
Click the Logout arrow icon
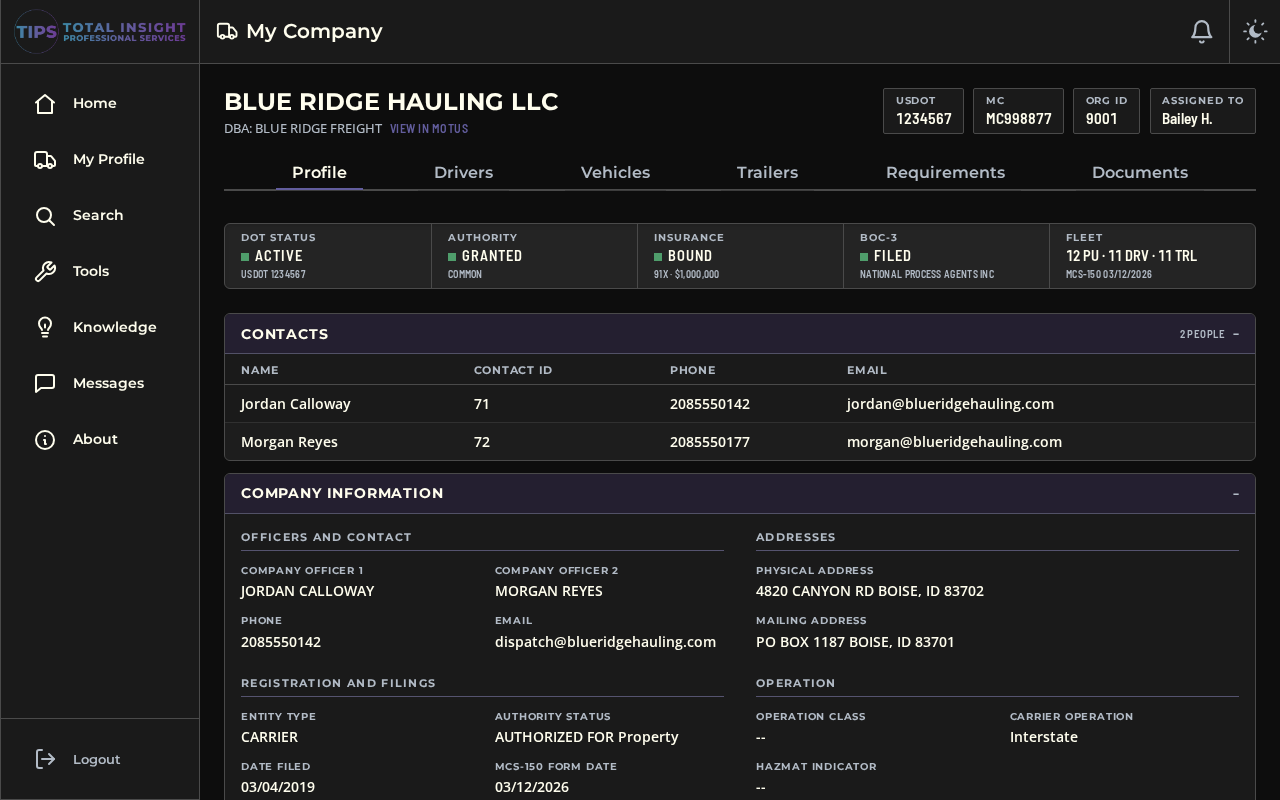tap(45, 760)
